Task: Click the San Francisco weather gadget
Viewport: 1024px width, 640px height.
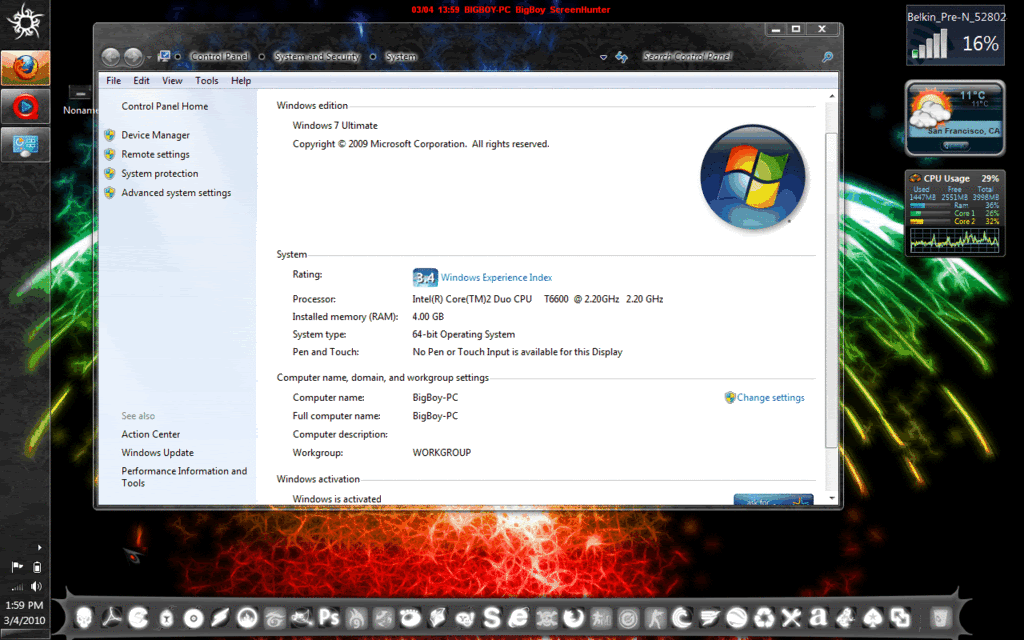Action: point(955,118)
